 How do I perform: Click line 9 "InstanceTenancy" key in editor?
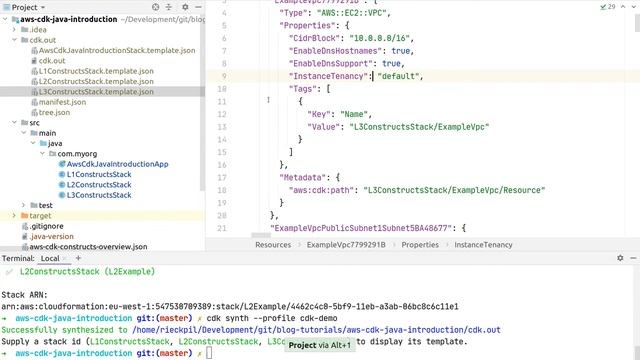pyautogui.click(x=329, y=76)
